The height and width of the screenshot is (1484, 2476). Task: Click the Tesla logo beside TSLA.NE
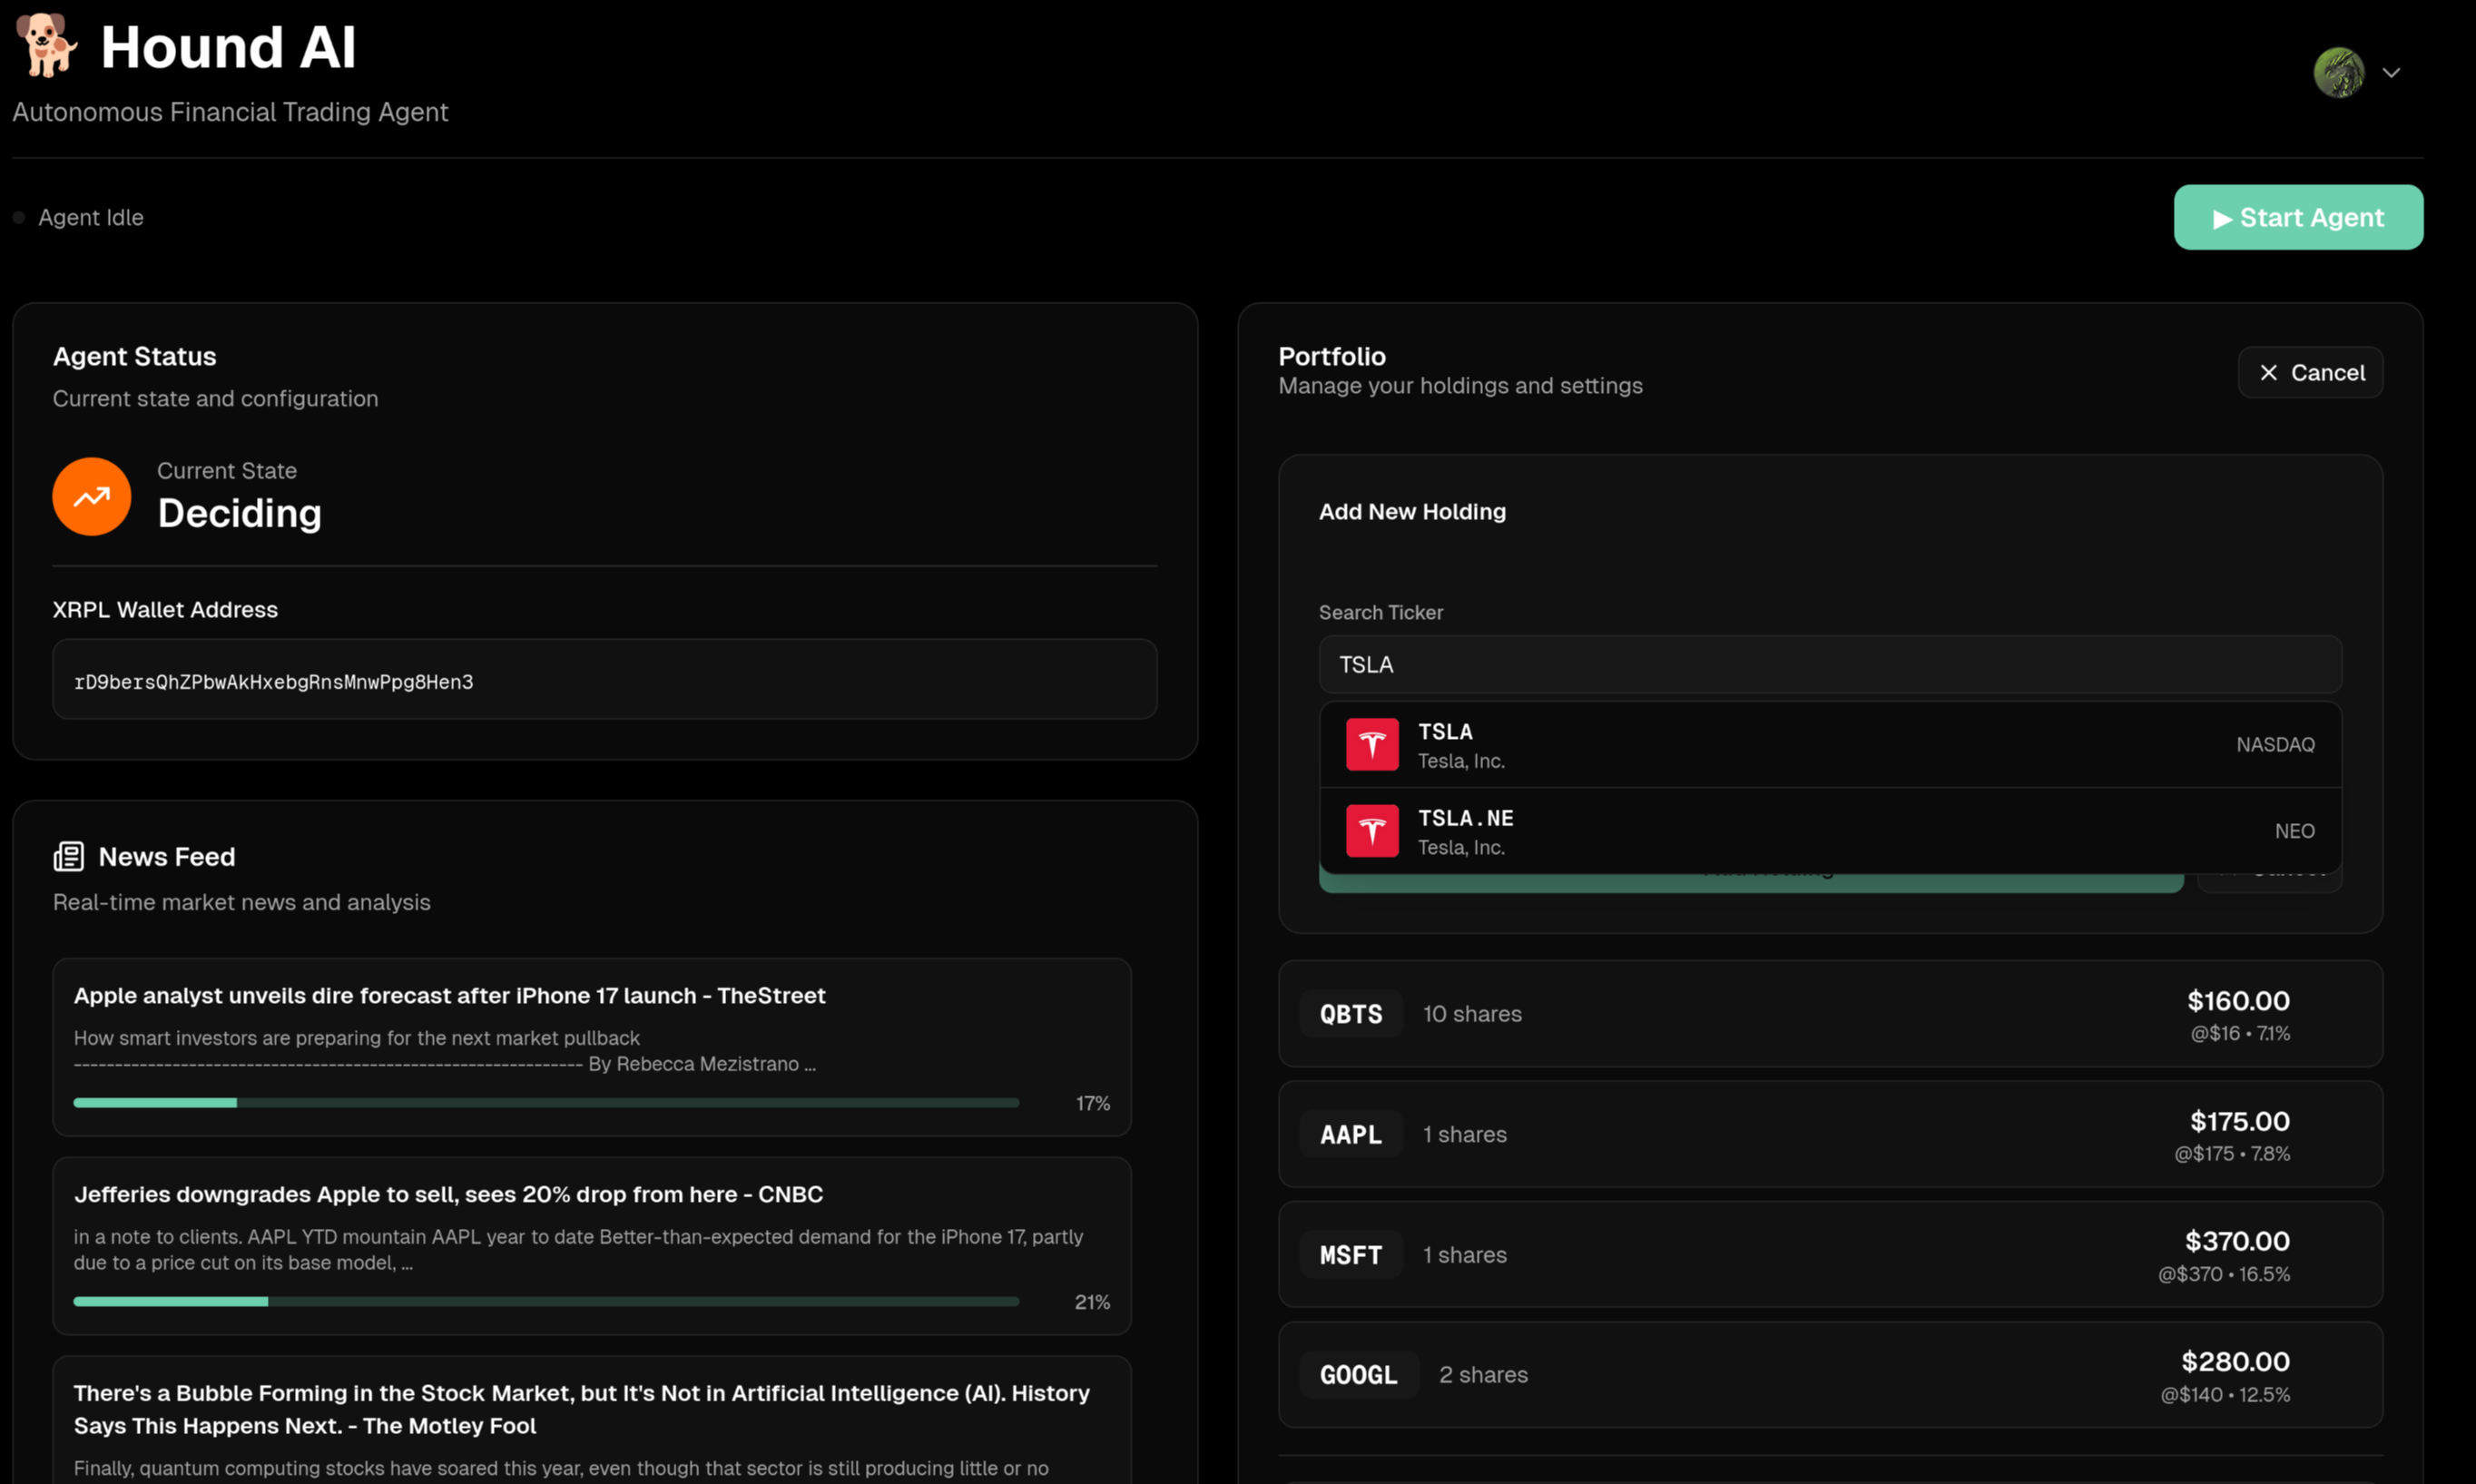(1372, 831)
